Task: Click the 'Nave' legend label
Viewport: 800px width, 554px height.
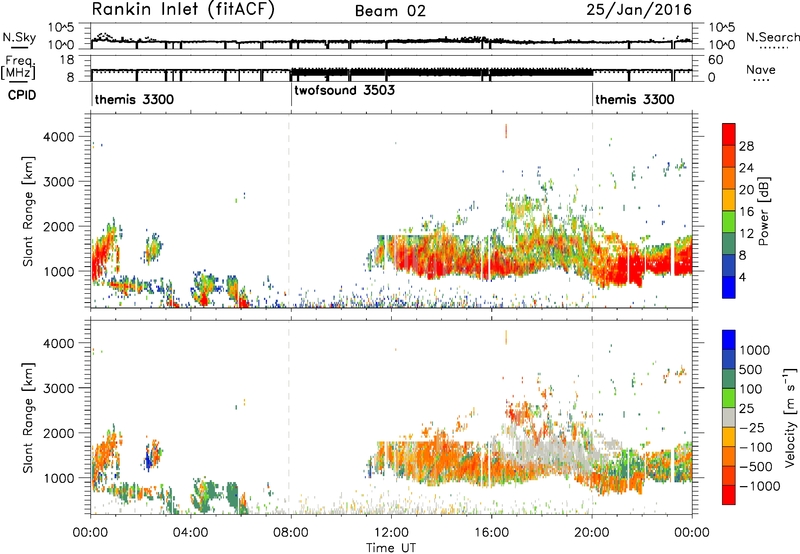Action: coord(761,69)
